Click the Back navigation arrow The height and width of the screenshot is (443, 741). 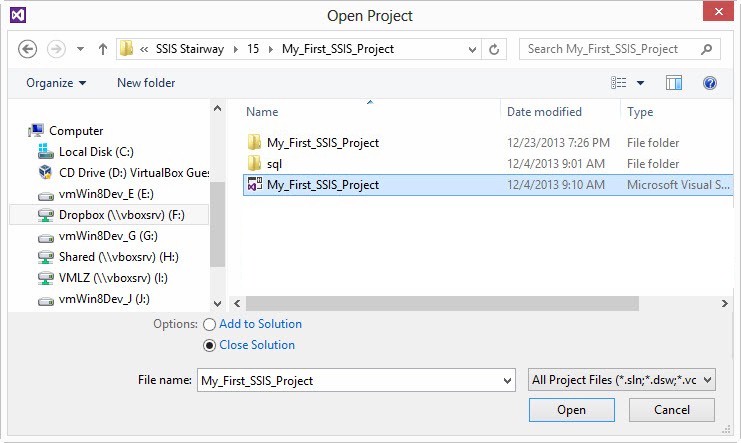pos(28,48)
